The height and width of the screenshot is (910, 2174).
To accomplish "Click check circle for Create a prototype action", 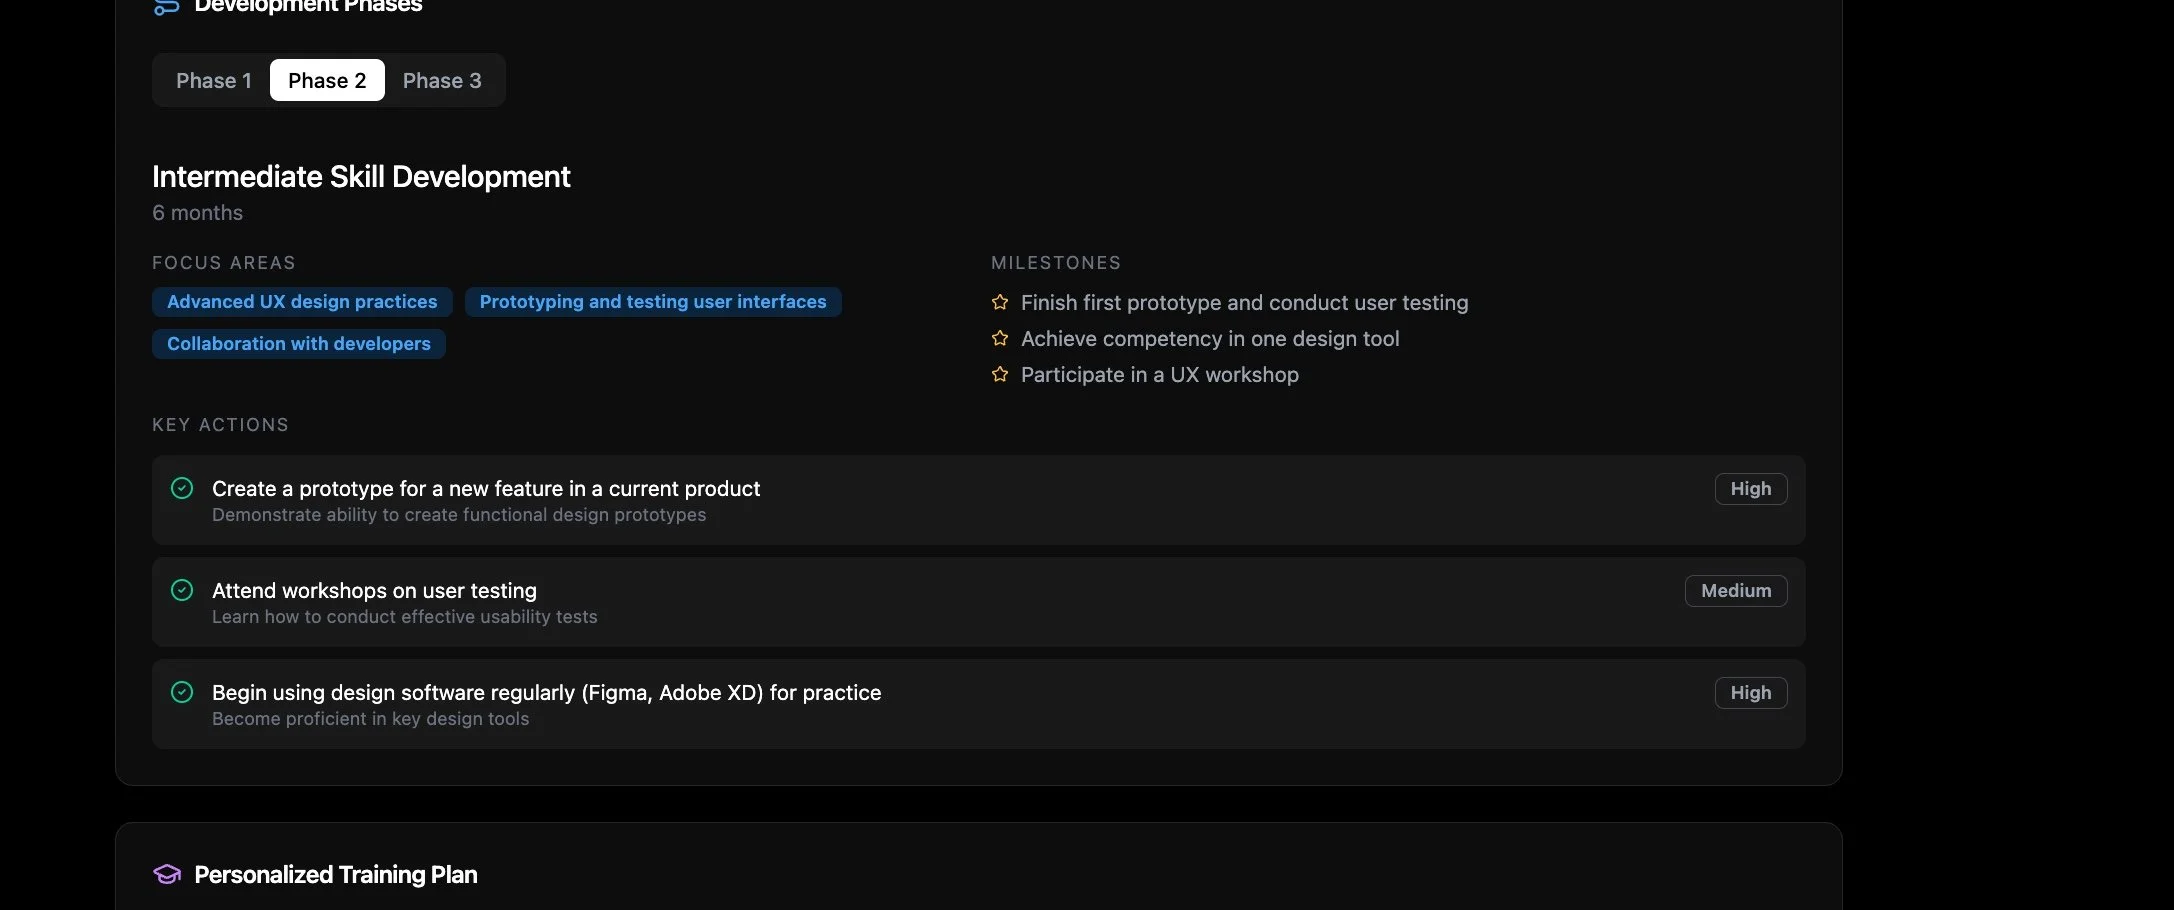I will pyautogui.click(x=182, y=488).
